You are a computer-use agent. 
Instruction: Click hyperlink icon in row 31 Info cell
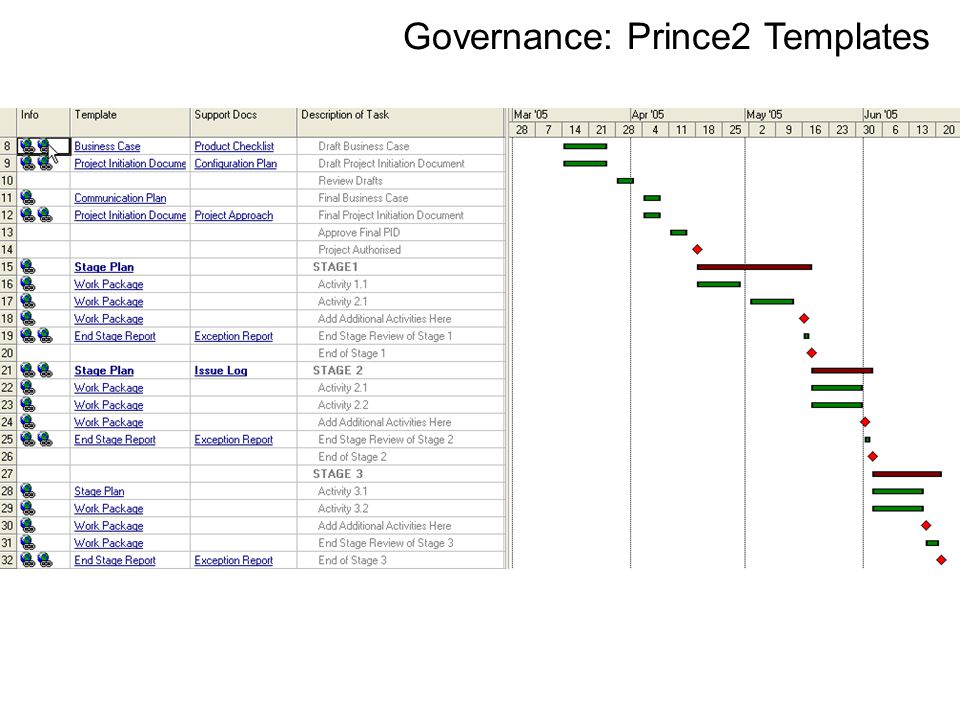28,542
